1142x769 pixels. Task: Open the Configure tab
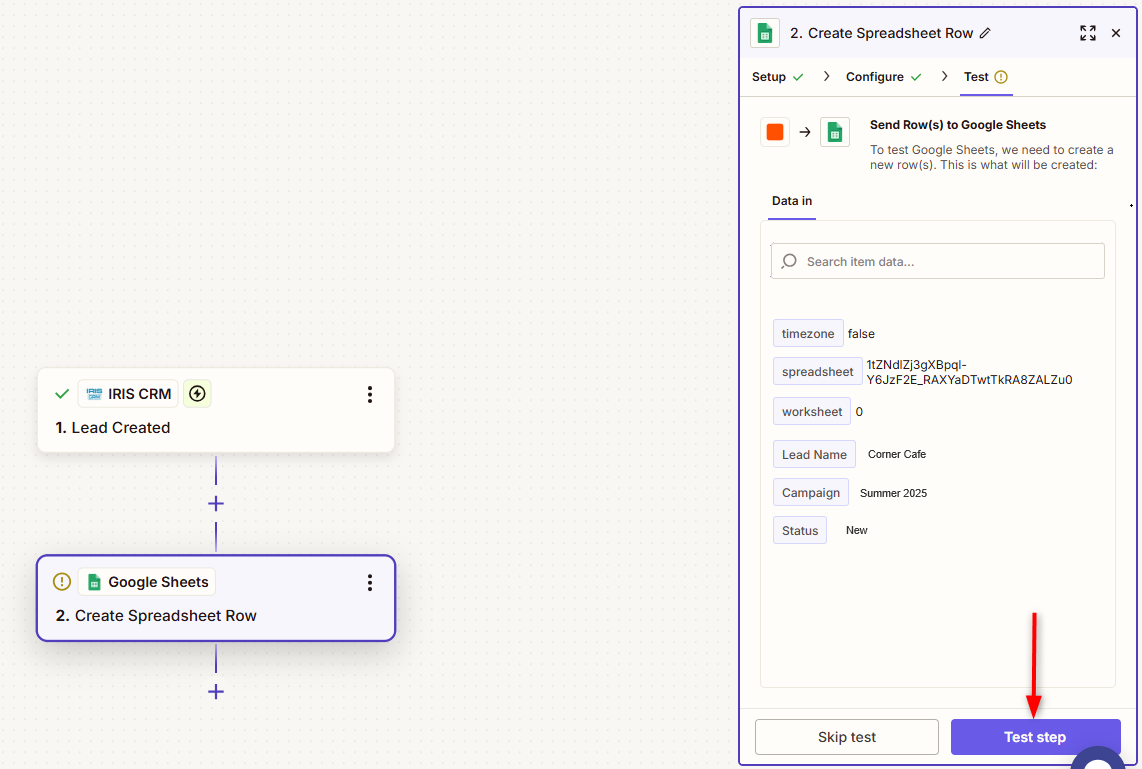tap(883, 76)
